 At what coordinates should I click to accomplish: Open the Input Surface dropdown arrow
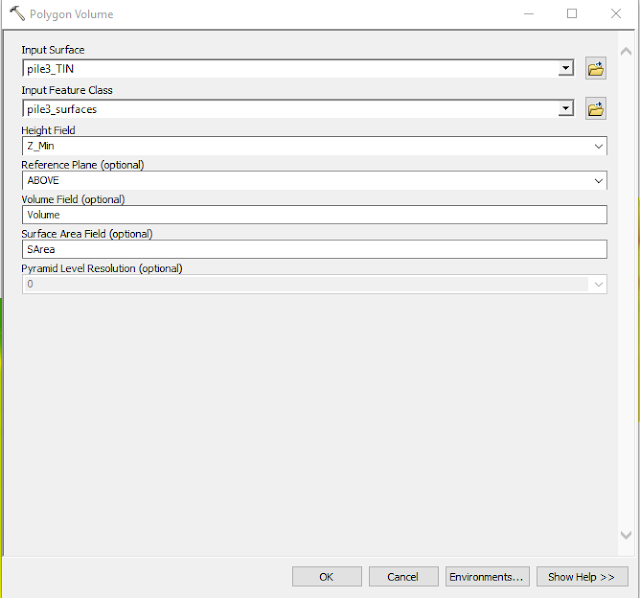click(566, 68)
